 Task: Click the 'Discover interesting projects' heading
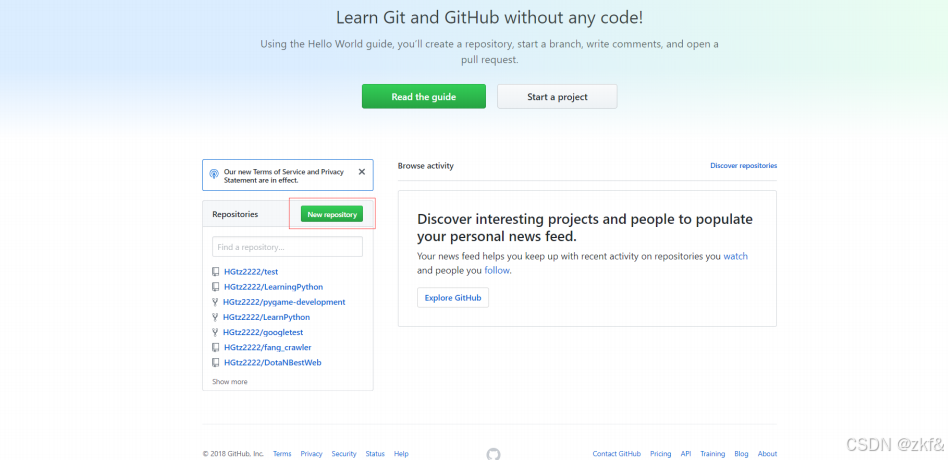(x=585, y=227)
